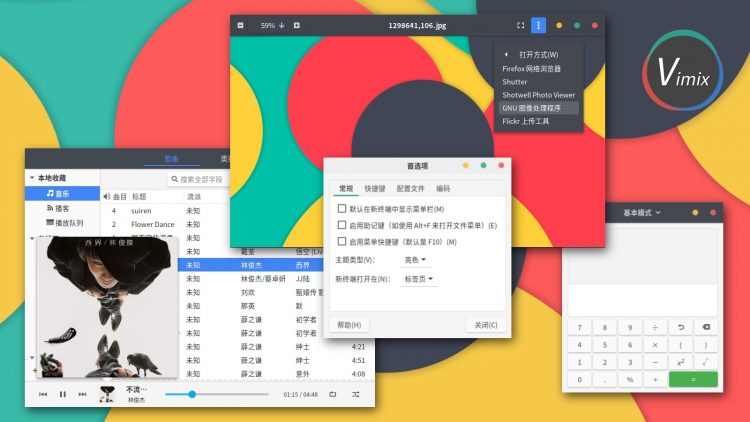
Task: Click the 标题 column header
Action: pyautogui.click(x=139, y=197)
